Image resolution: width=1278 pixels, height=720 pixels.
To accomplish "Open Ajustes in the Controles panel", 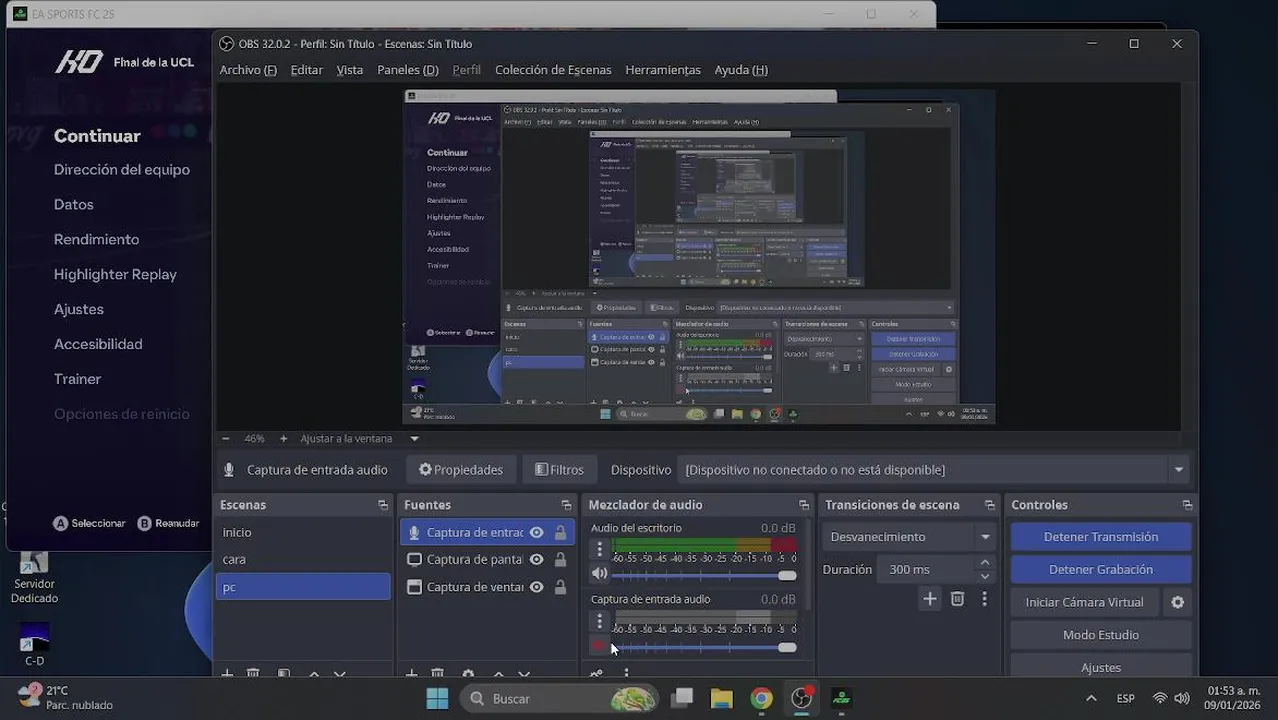I will [1101, 667].
